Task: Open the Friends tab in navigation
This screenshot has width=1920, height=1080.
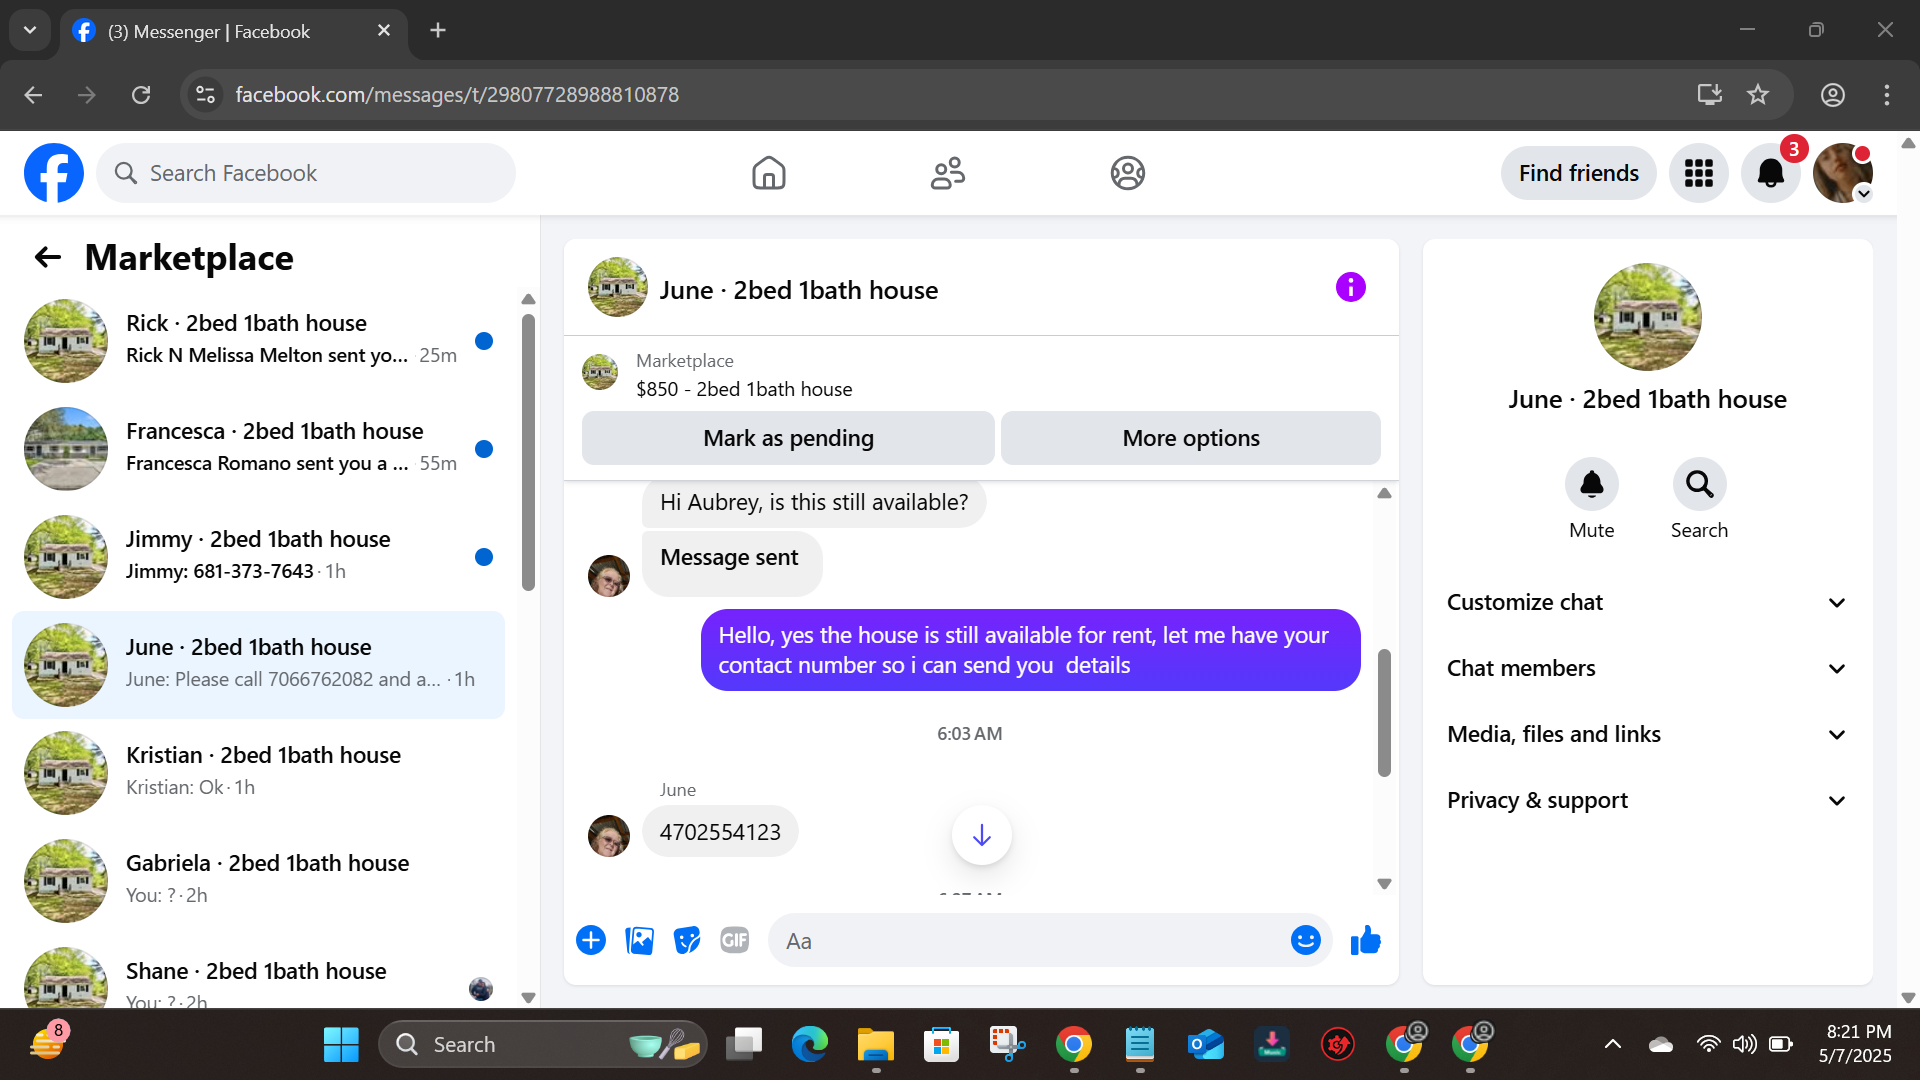Action: pos(947,173)
